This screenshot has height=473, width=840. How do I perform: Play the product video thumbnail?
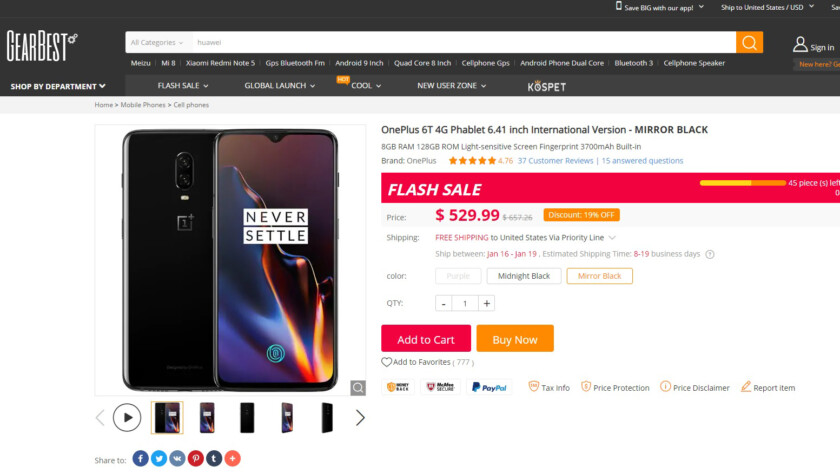coord(127,417)
